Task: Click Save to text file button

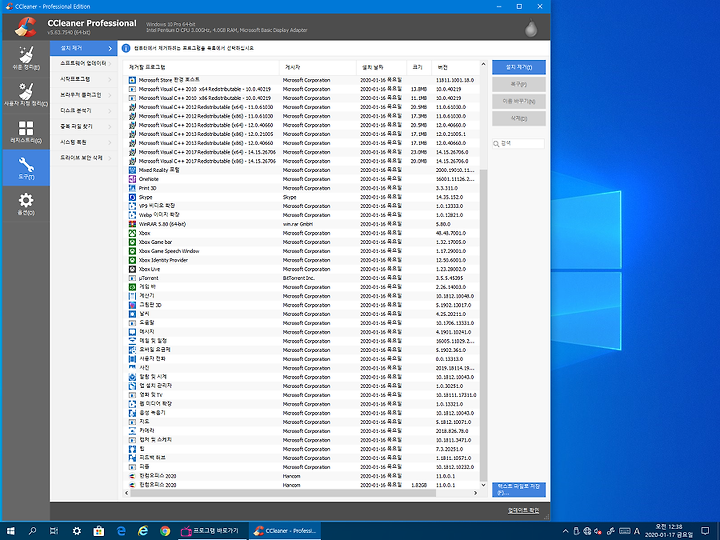Action: 519,489
